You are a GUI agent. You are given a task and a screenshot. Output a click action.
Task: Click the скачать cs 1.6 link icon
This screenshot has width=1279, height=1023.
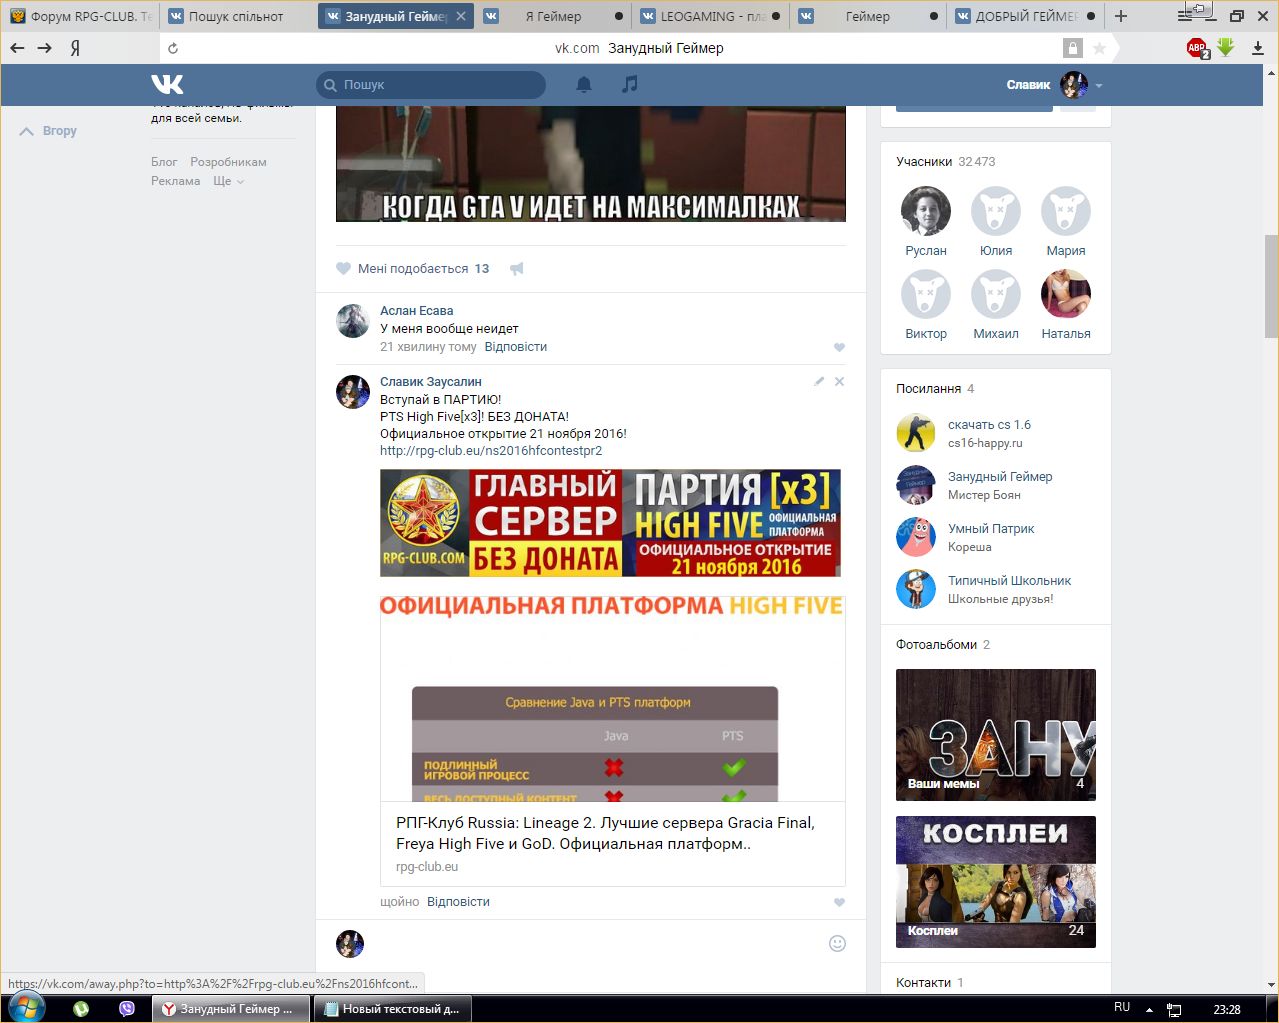click(x=915, y=433)
